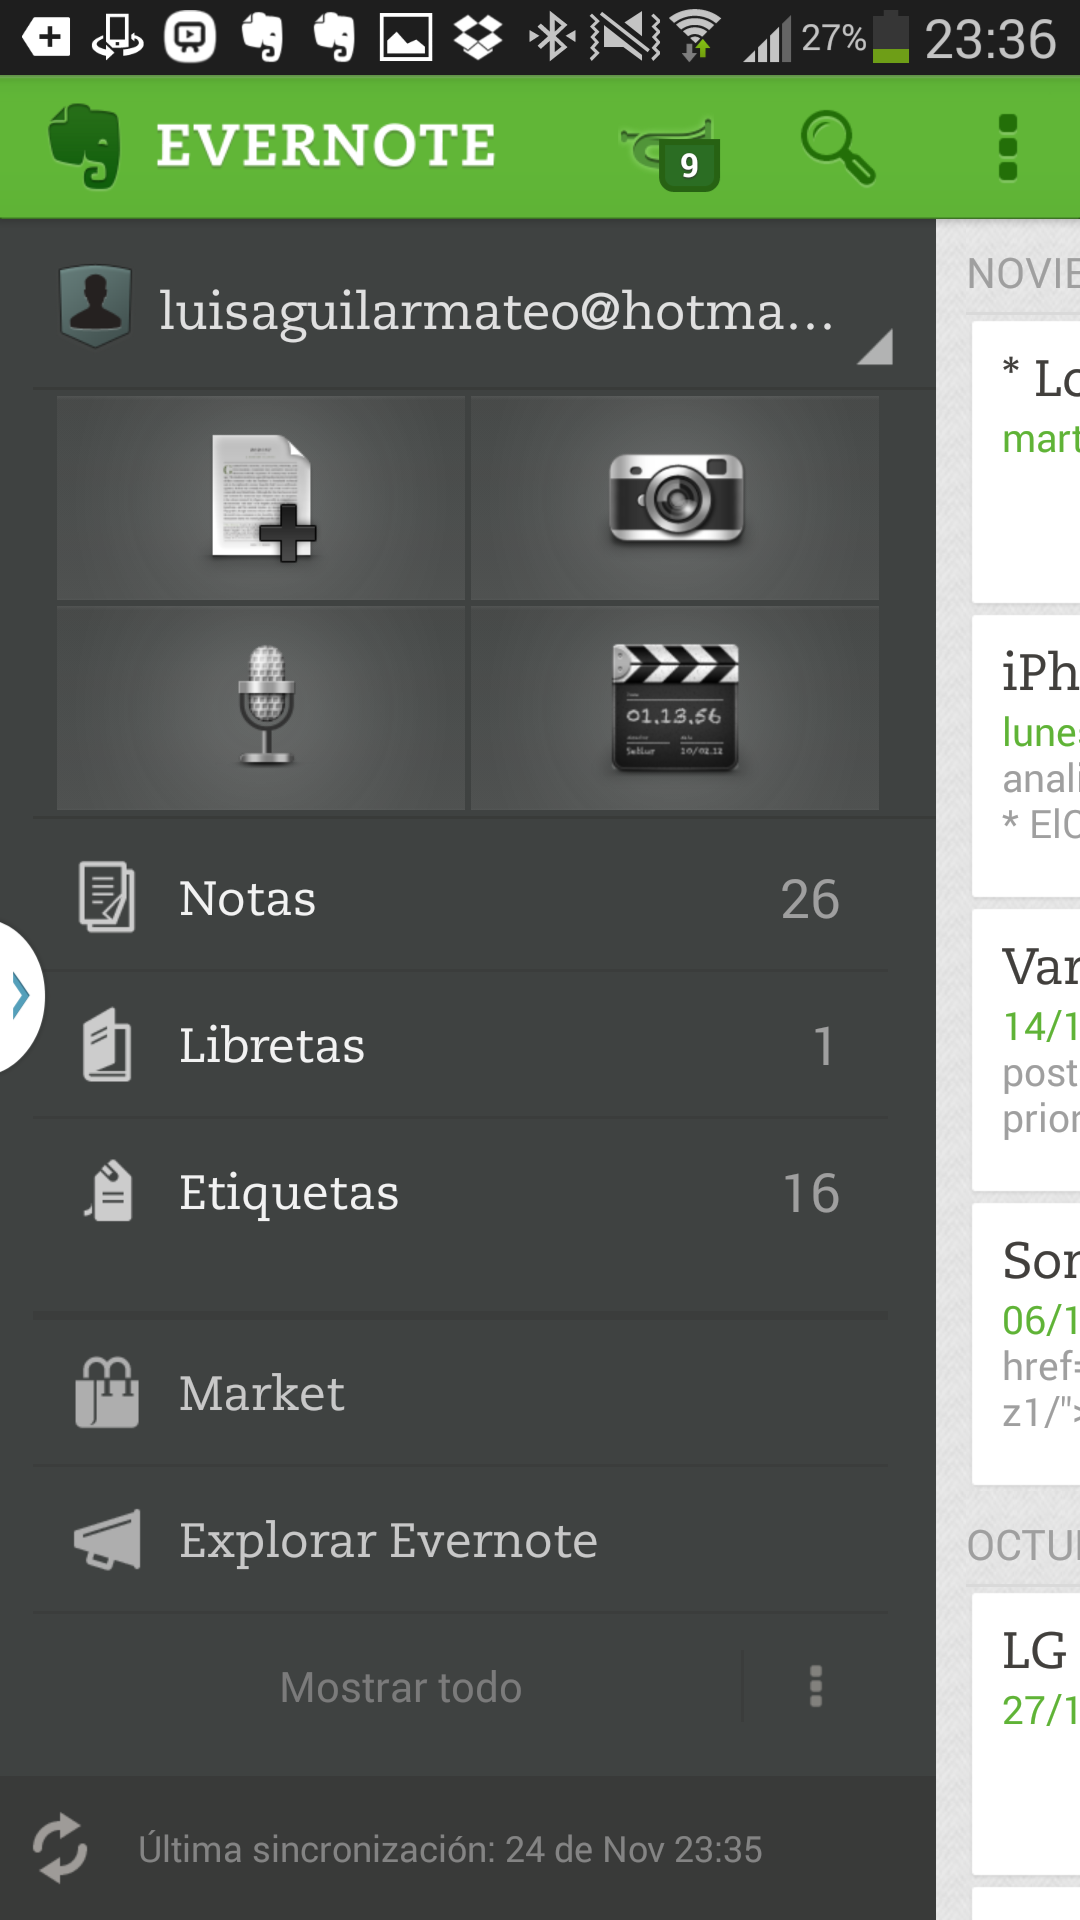Select Etiquetas tags
Image resolution: width=1080 pixels, height=1920 pixels.
460,1192
